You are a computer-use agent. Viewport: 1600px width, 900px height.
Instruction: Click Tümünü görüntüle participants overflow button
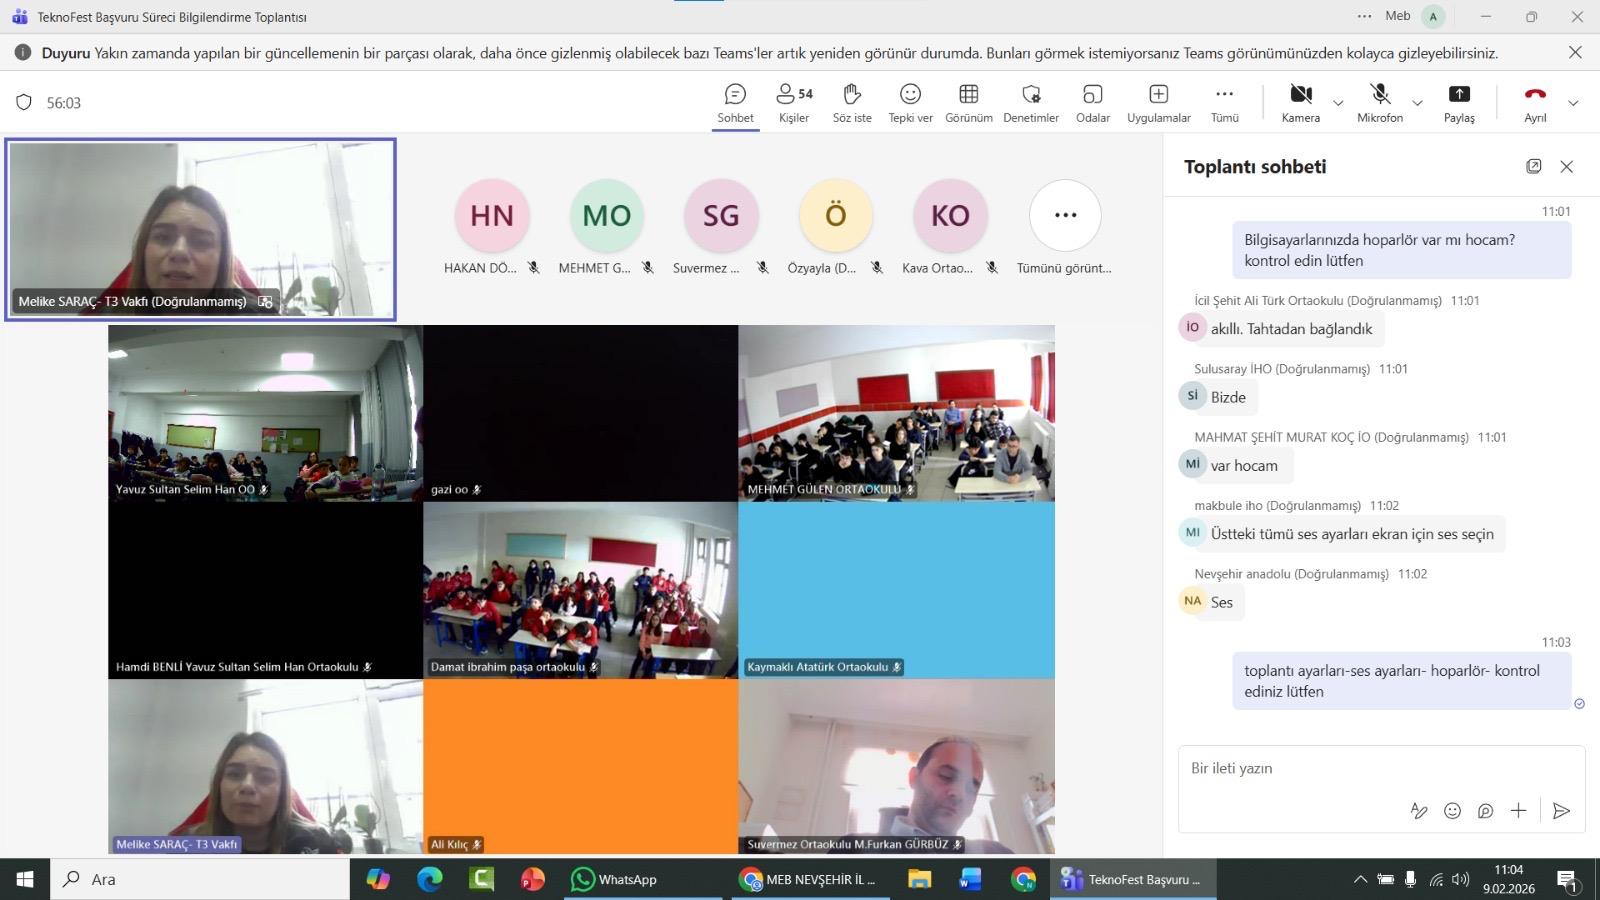pyautogui.click(x=1065, y=216)
